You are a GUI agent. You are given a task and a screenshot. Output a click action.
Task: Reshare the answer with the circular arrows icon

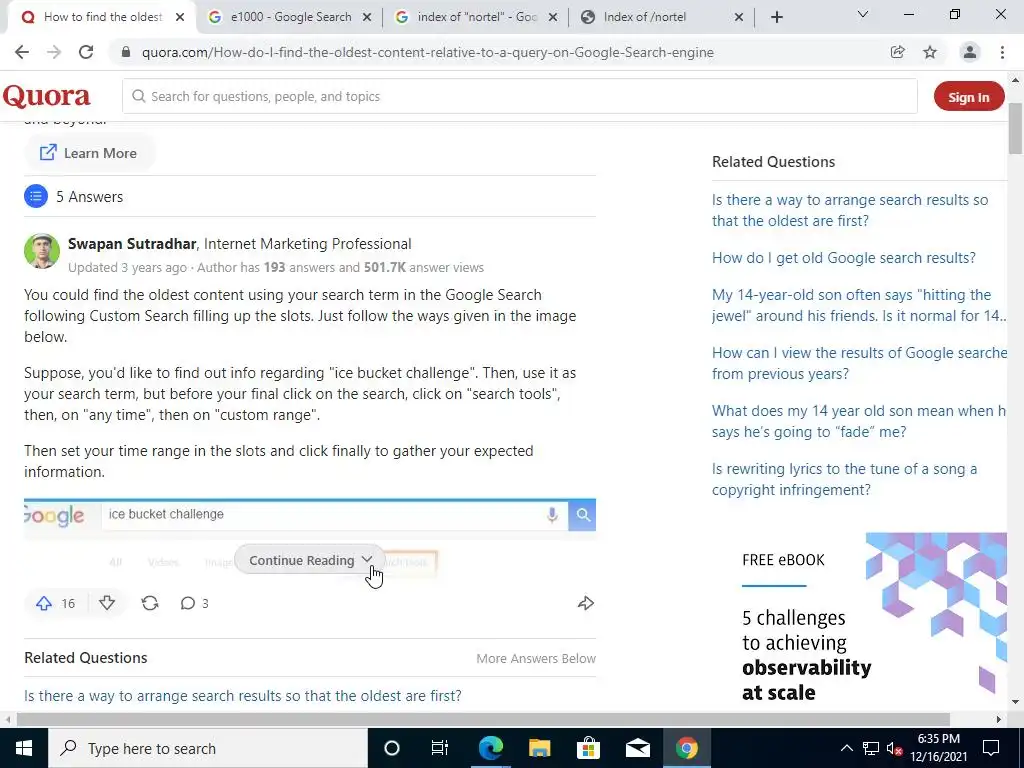(x=150, y=603)
